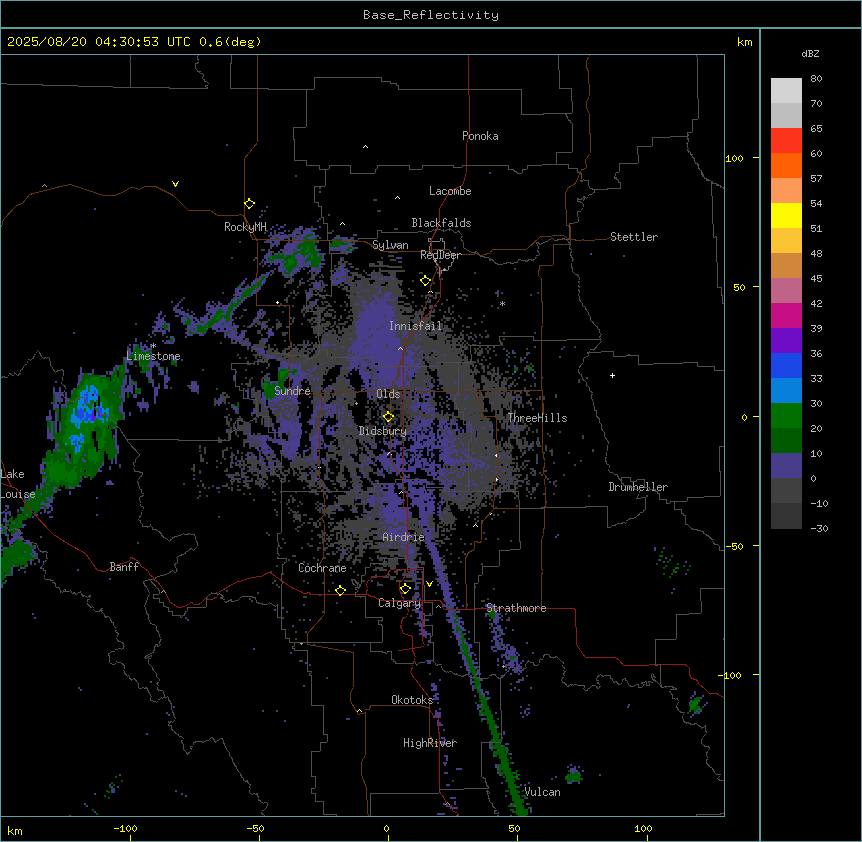Image resolution: width=862 pixels, height=842 pixels.
Task: Click the yellow diamond marker south of RedDeer
Action: pos(425,281)
